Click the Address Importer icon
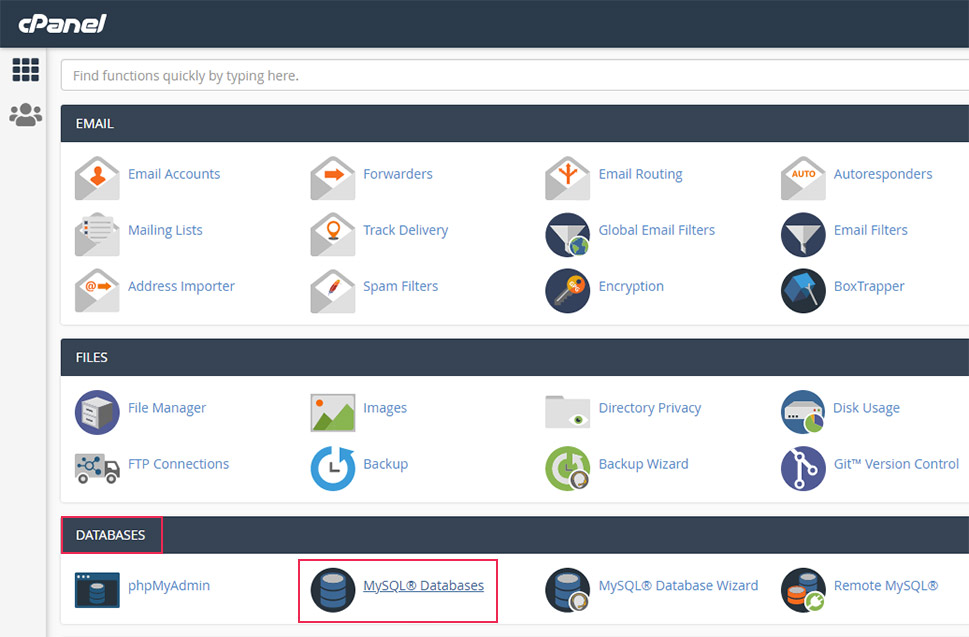 (97, 290)
